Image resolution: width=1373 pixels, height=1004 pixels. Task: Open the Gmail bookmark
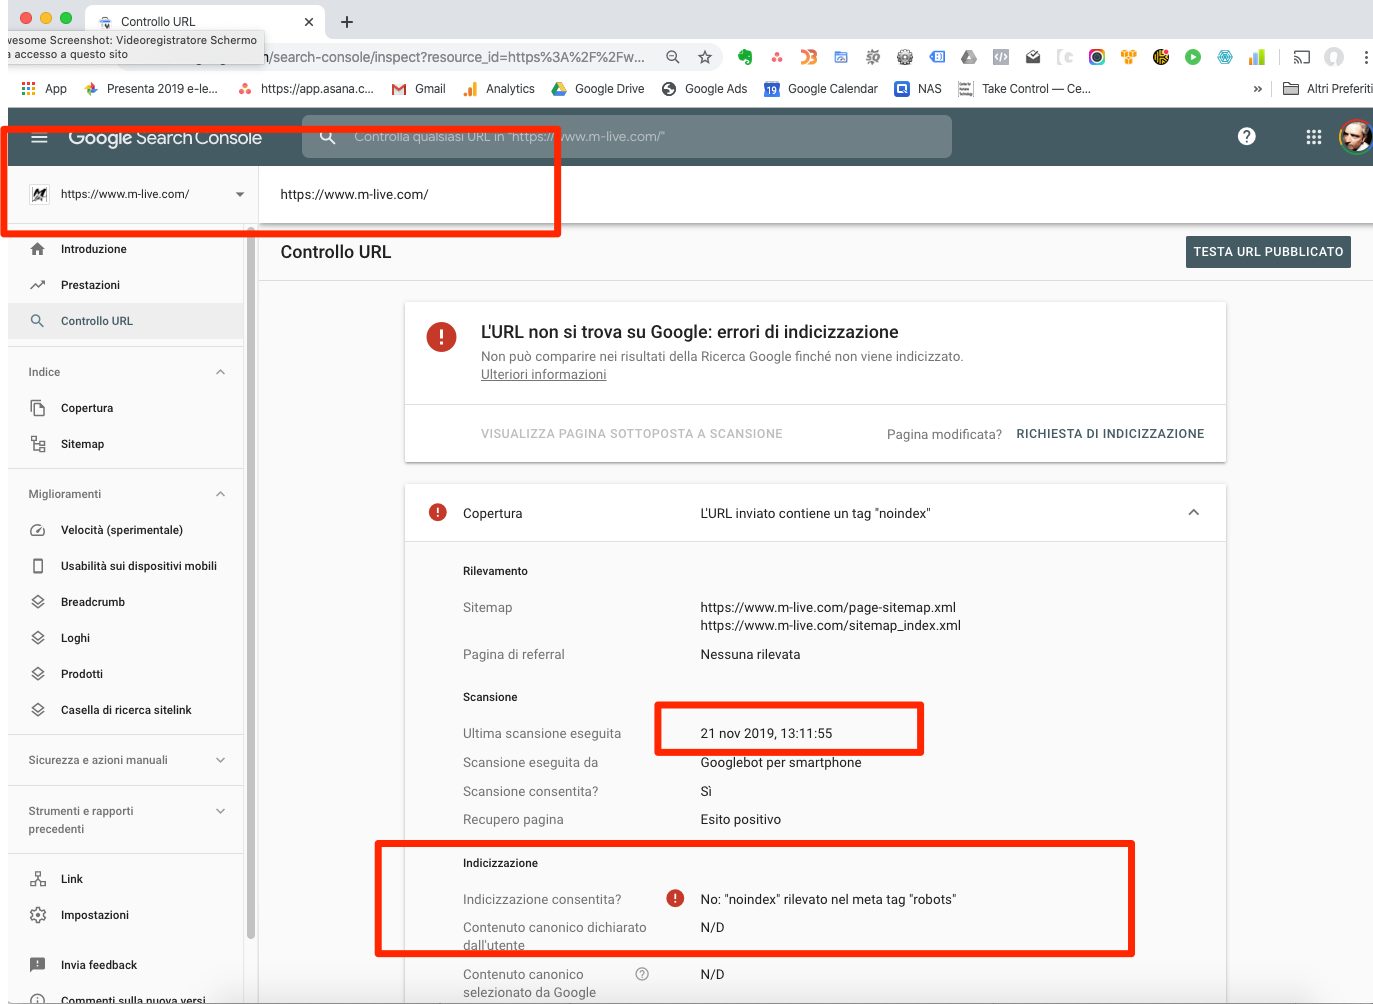tap(418, 89)
